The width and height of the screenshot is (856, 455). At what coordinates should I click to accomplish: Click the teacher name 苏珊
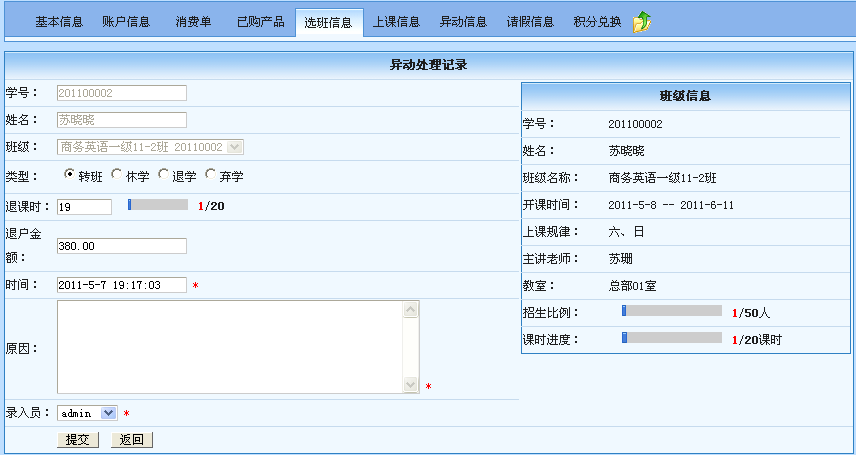point(621,258)
